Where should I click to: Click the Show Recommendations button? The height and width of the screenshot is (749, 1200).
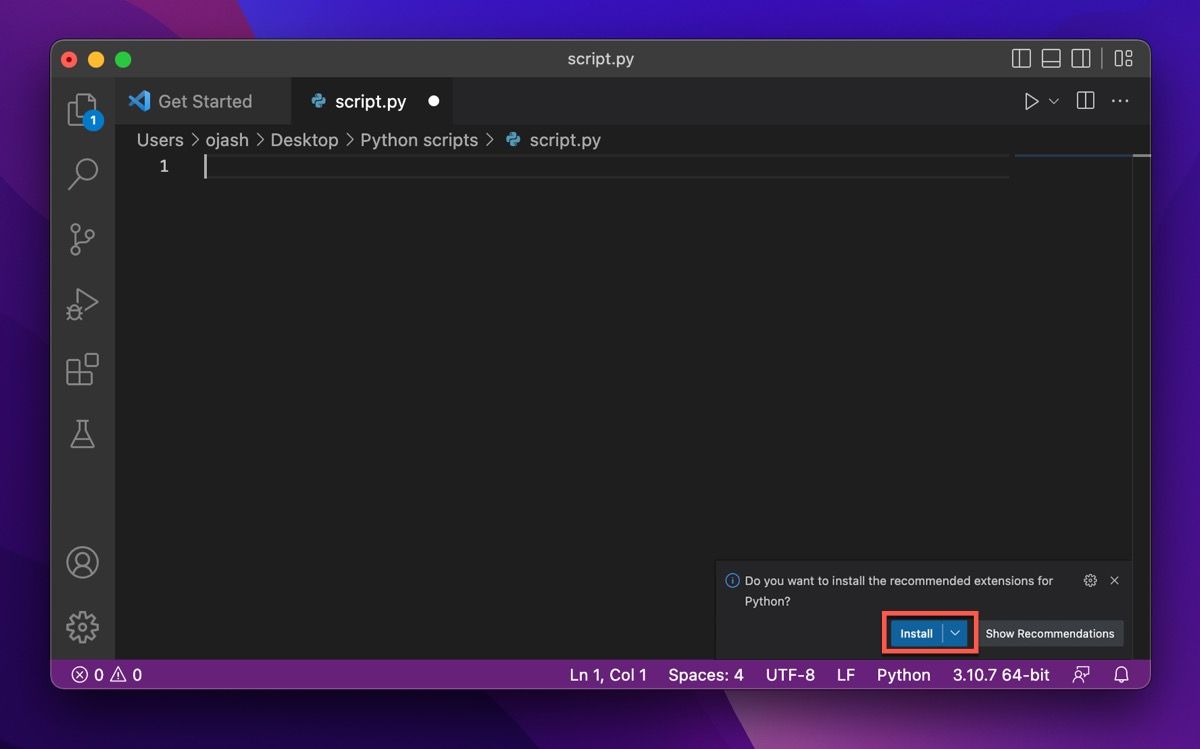(x=1051, y=633)
